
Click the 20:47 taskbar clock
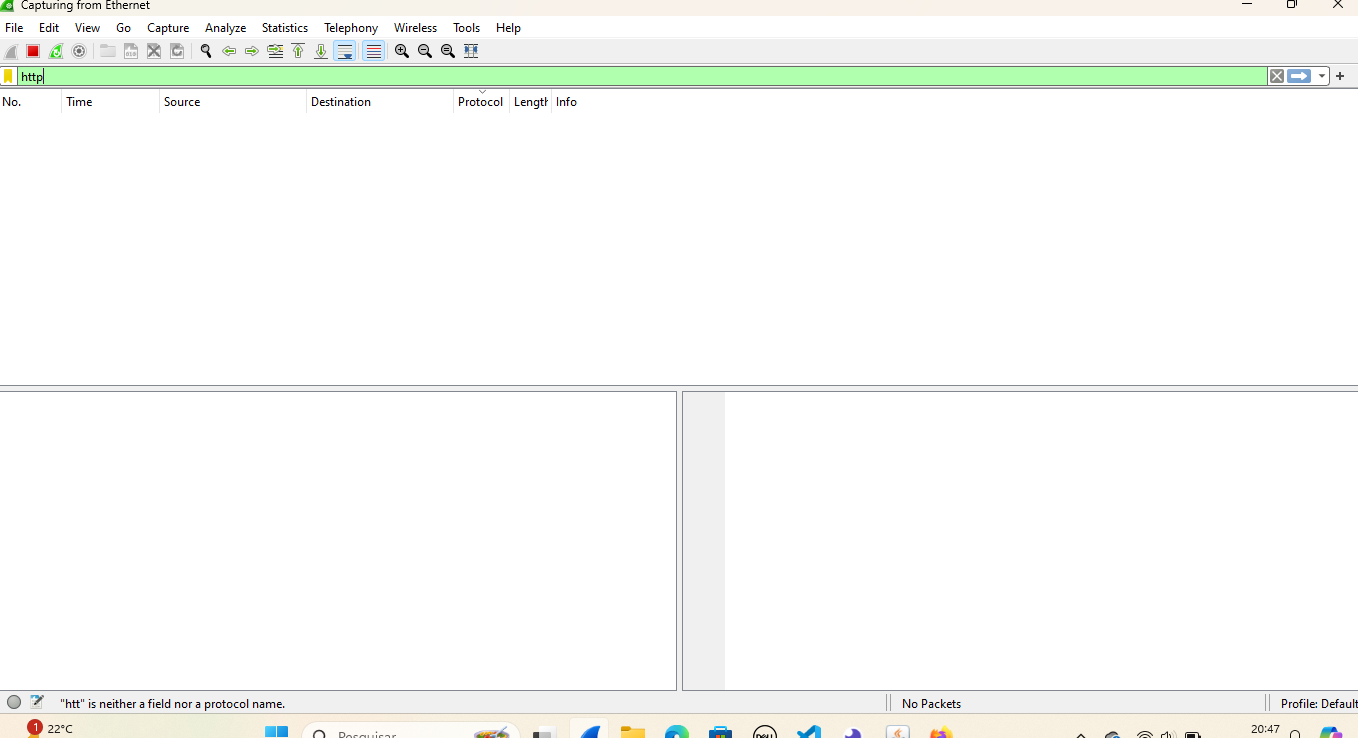coord(1265,730)
